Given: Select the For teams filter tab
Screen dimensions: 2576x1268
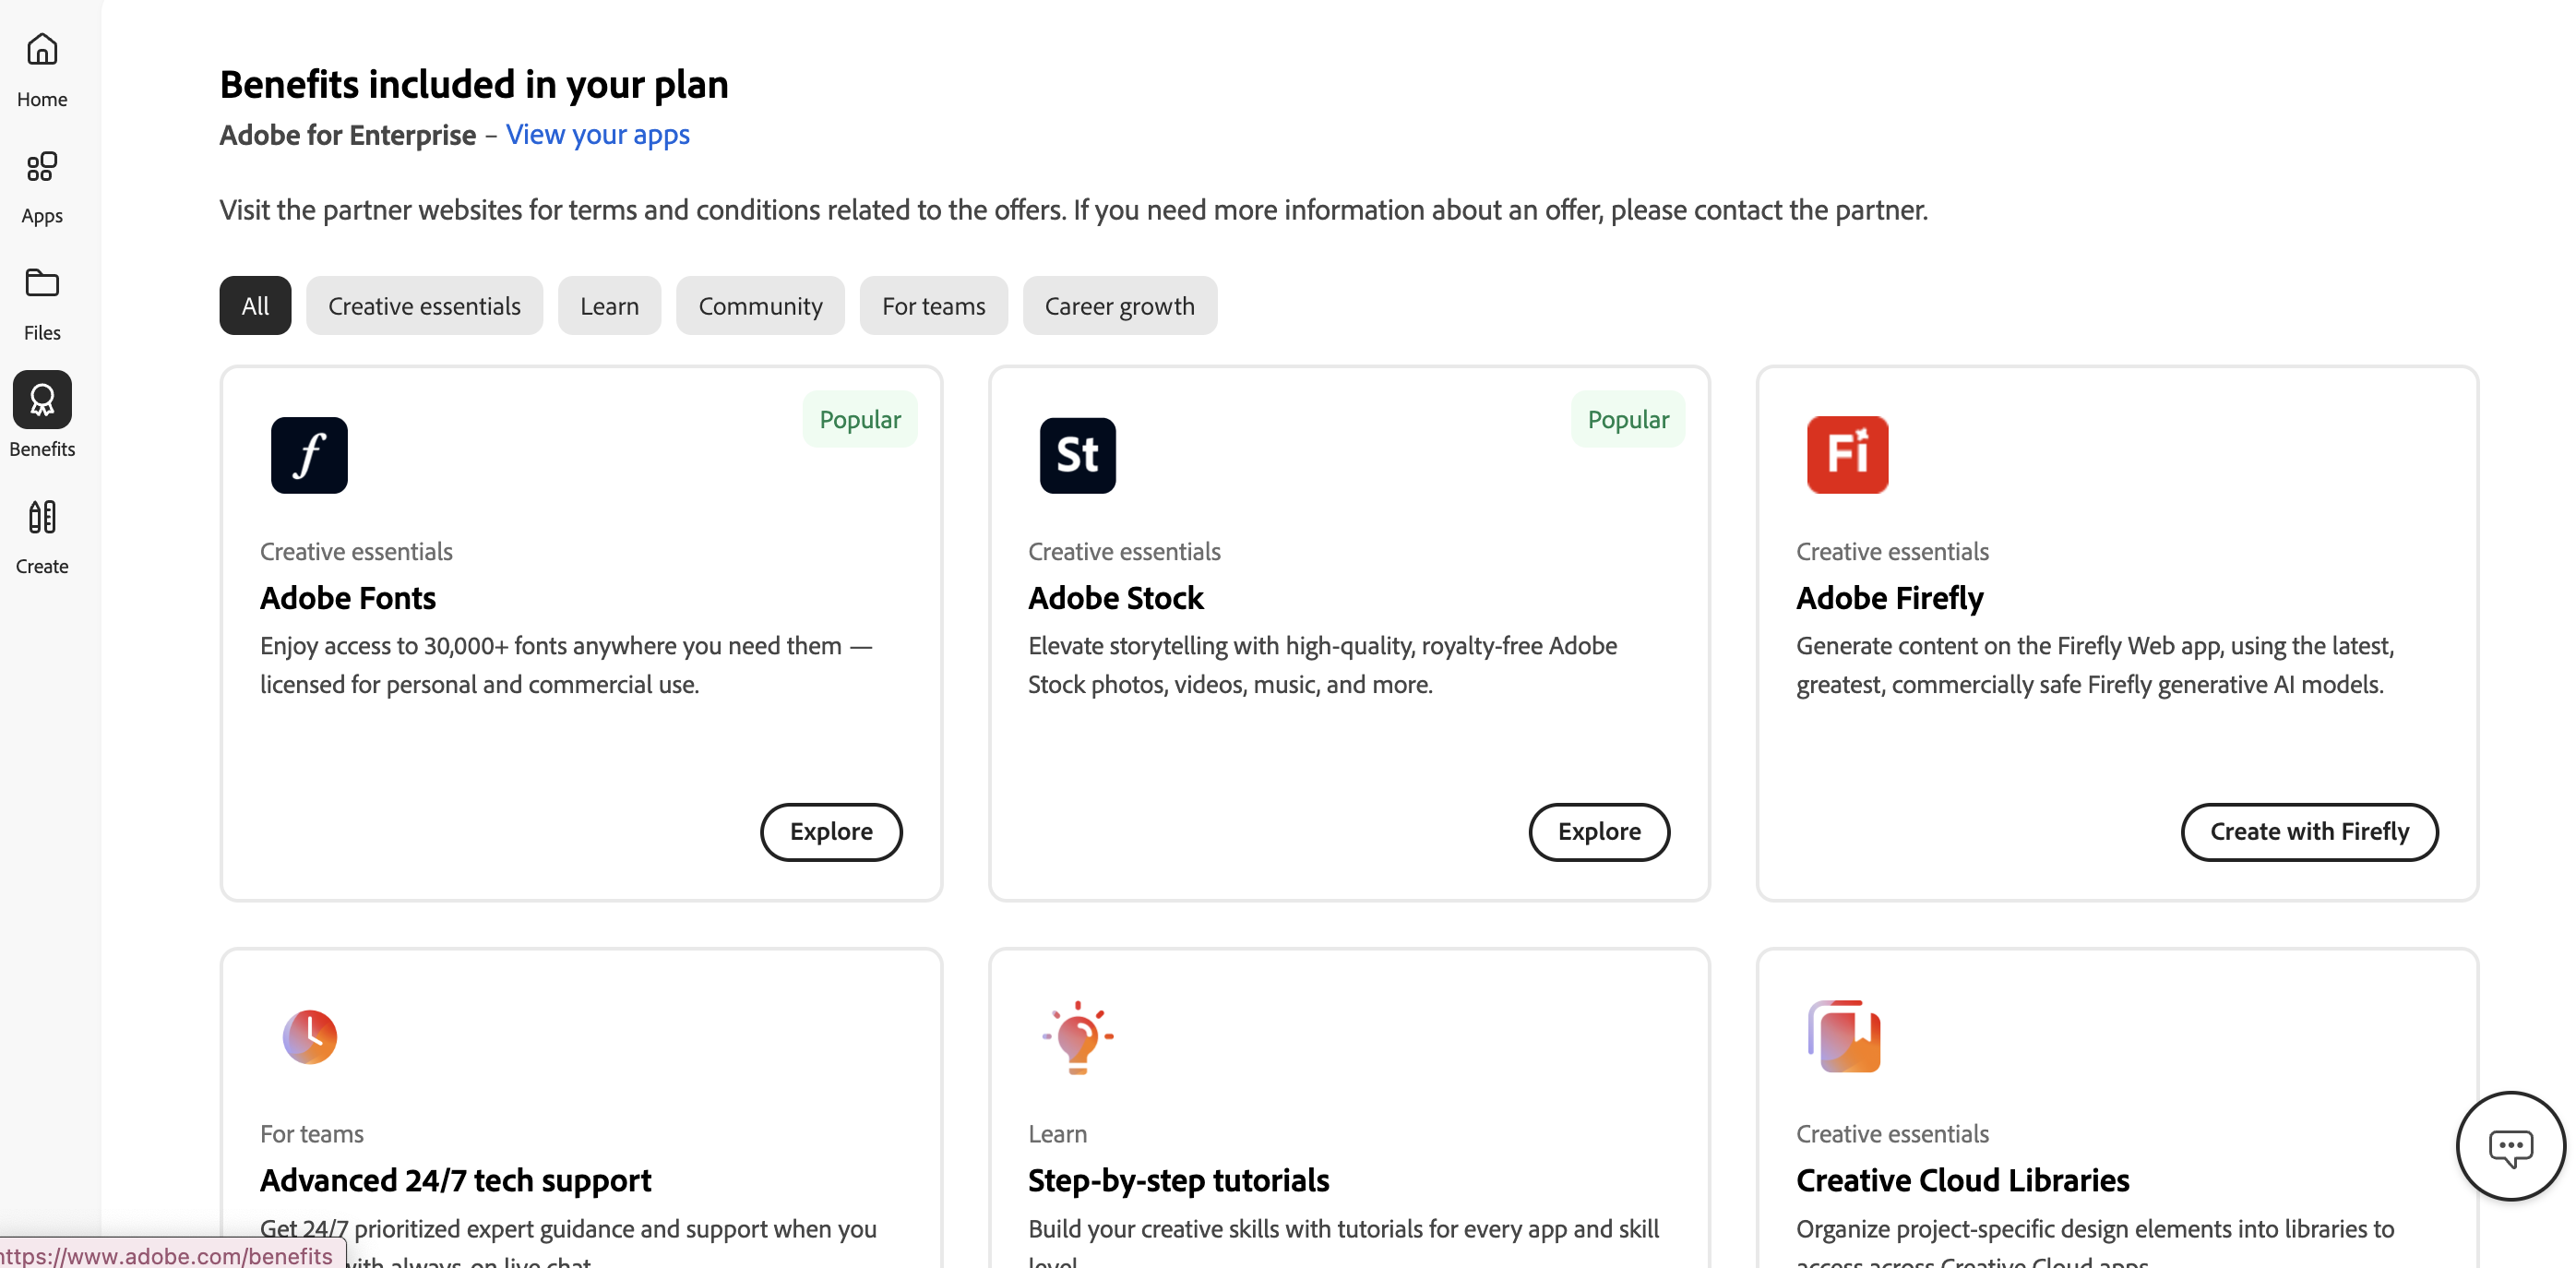Looking at the screenshot, I should (x=933, y=305).
